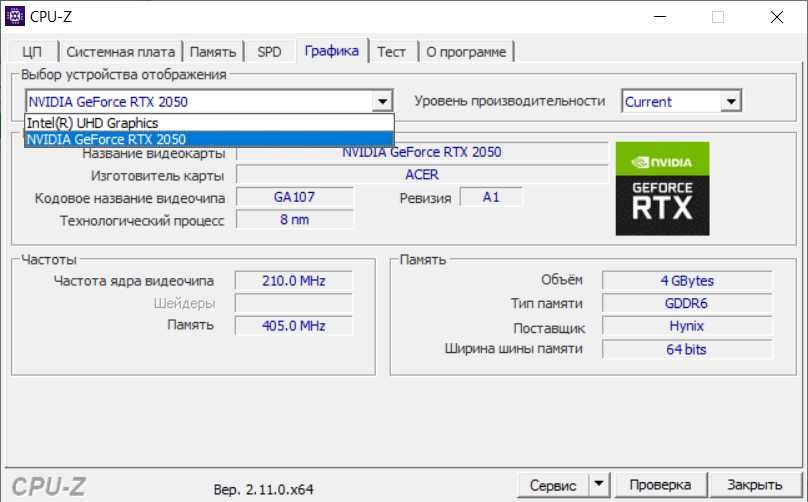Click the Технологический процесс label
The width and height of the screenshot is (808, 502).
point(142,221)
